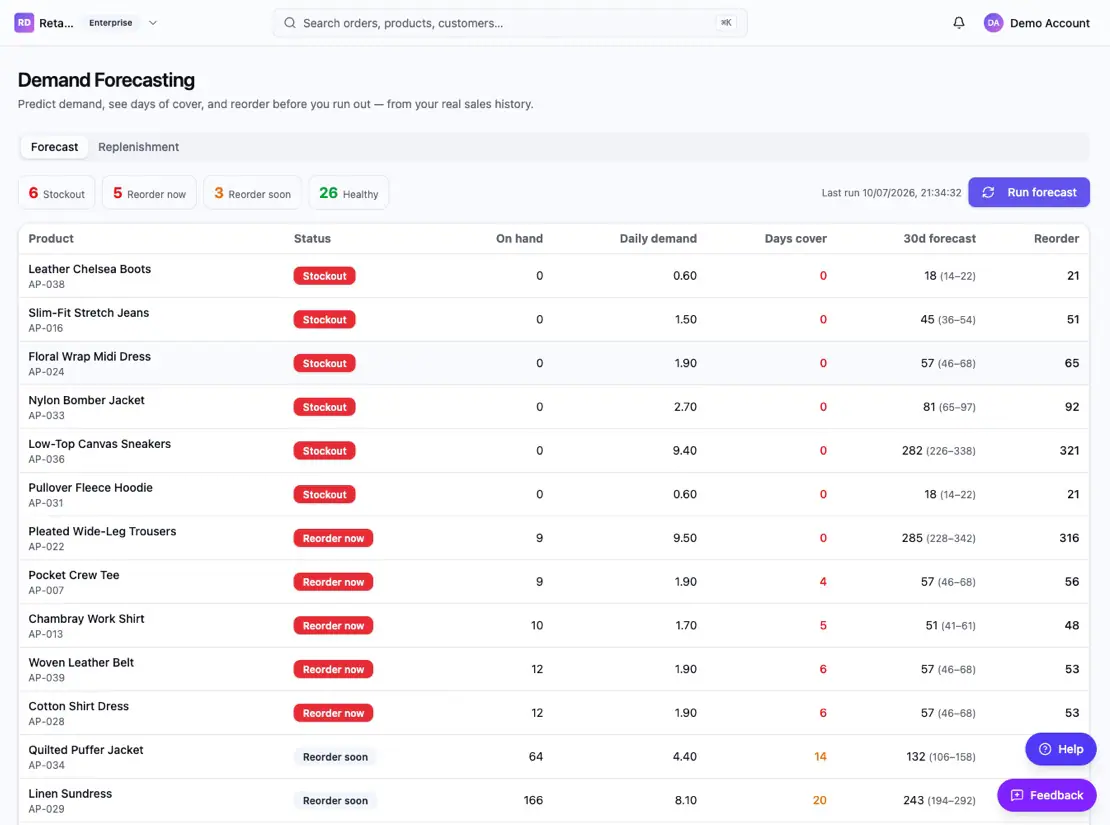
Task: Select Cotton Shirt Dress product
Action: pyautogui.click(x=79, y=707)
